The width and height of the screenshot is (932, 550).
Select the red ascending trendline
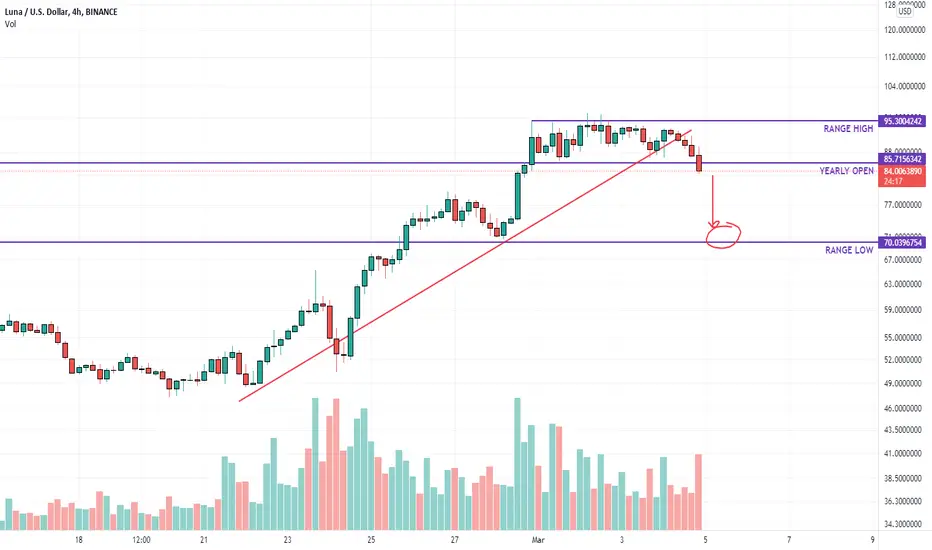pyautogui.click(x=465, y=265)
